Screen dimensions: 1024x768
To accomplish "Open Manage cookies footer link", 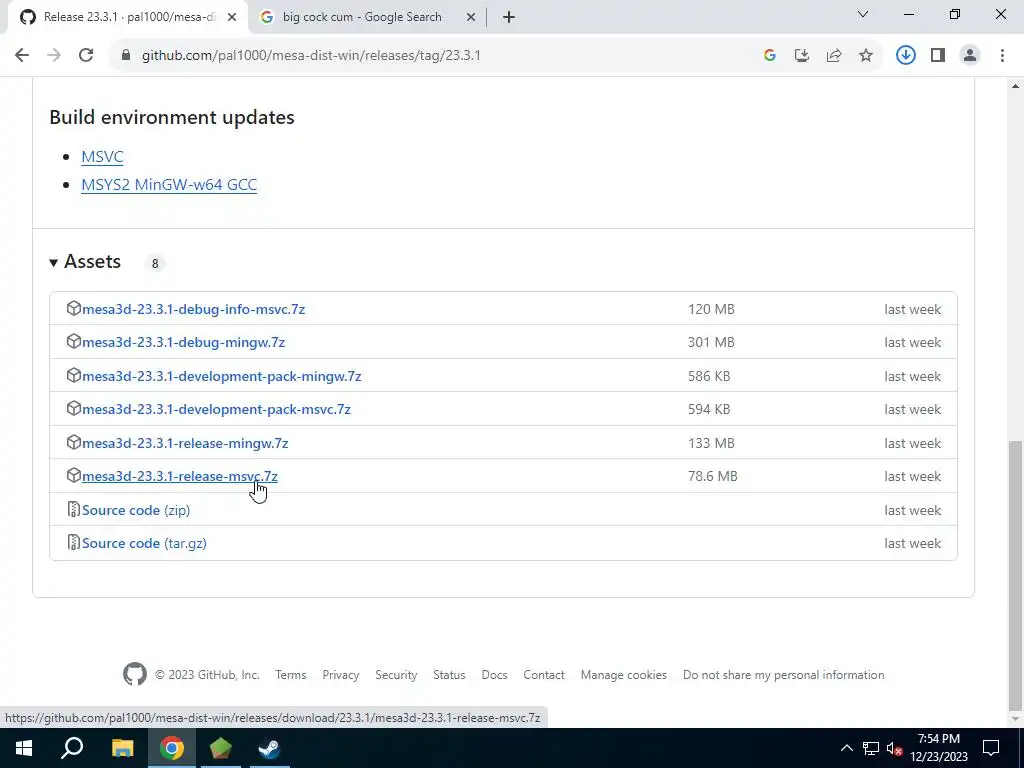I will coord(624,675).
